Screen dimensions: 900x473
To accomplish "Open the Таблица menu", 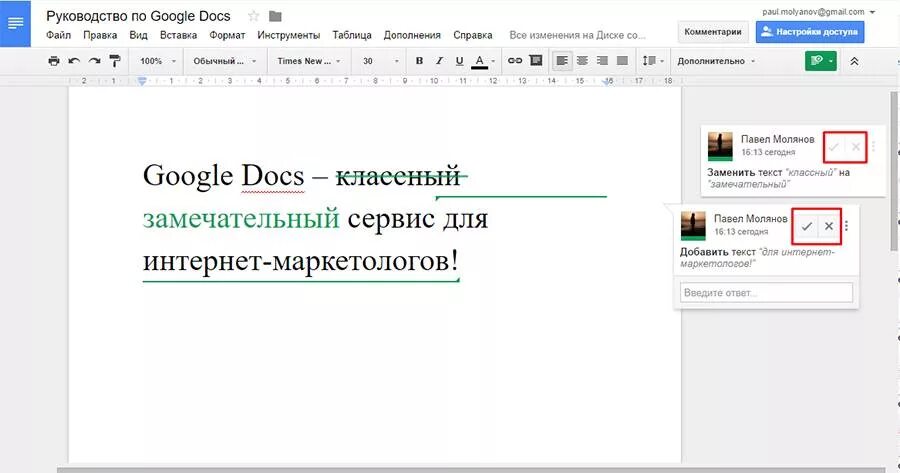I will [x=352, y=35].
